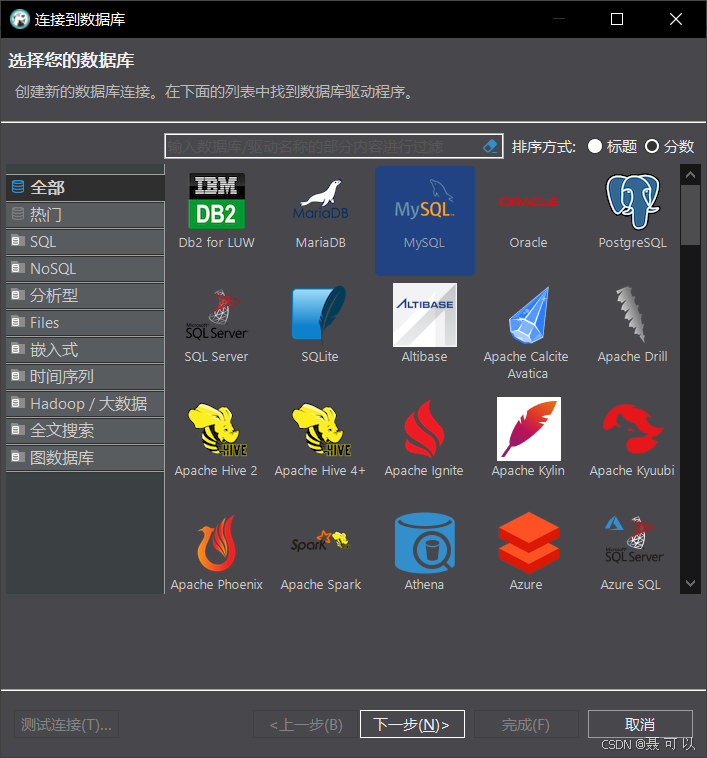Select the Azure driver icon
The height and width of the screenshot is (758, 707).
tap(528, 542)
